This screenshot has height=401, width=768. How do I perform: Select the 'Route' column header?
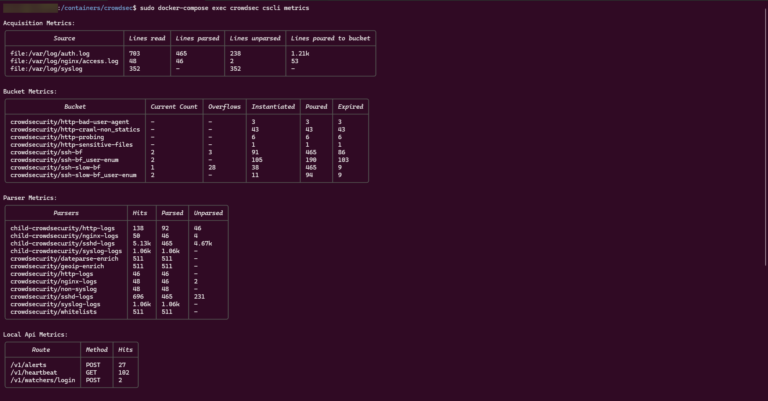pos(41,350)
